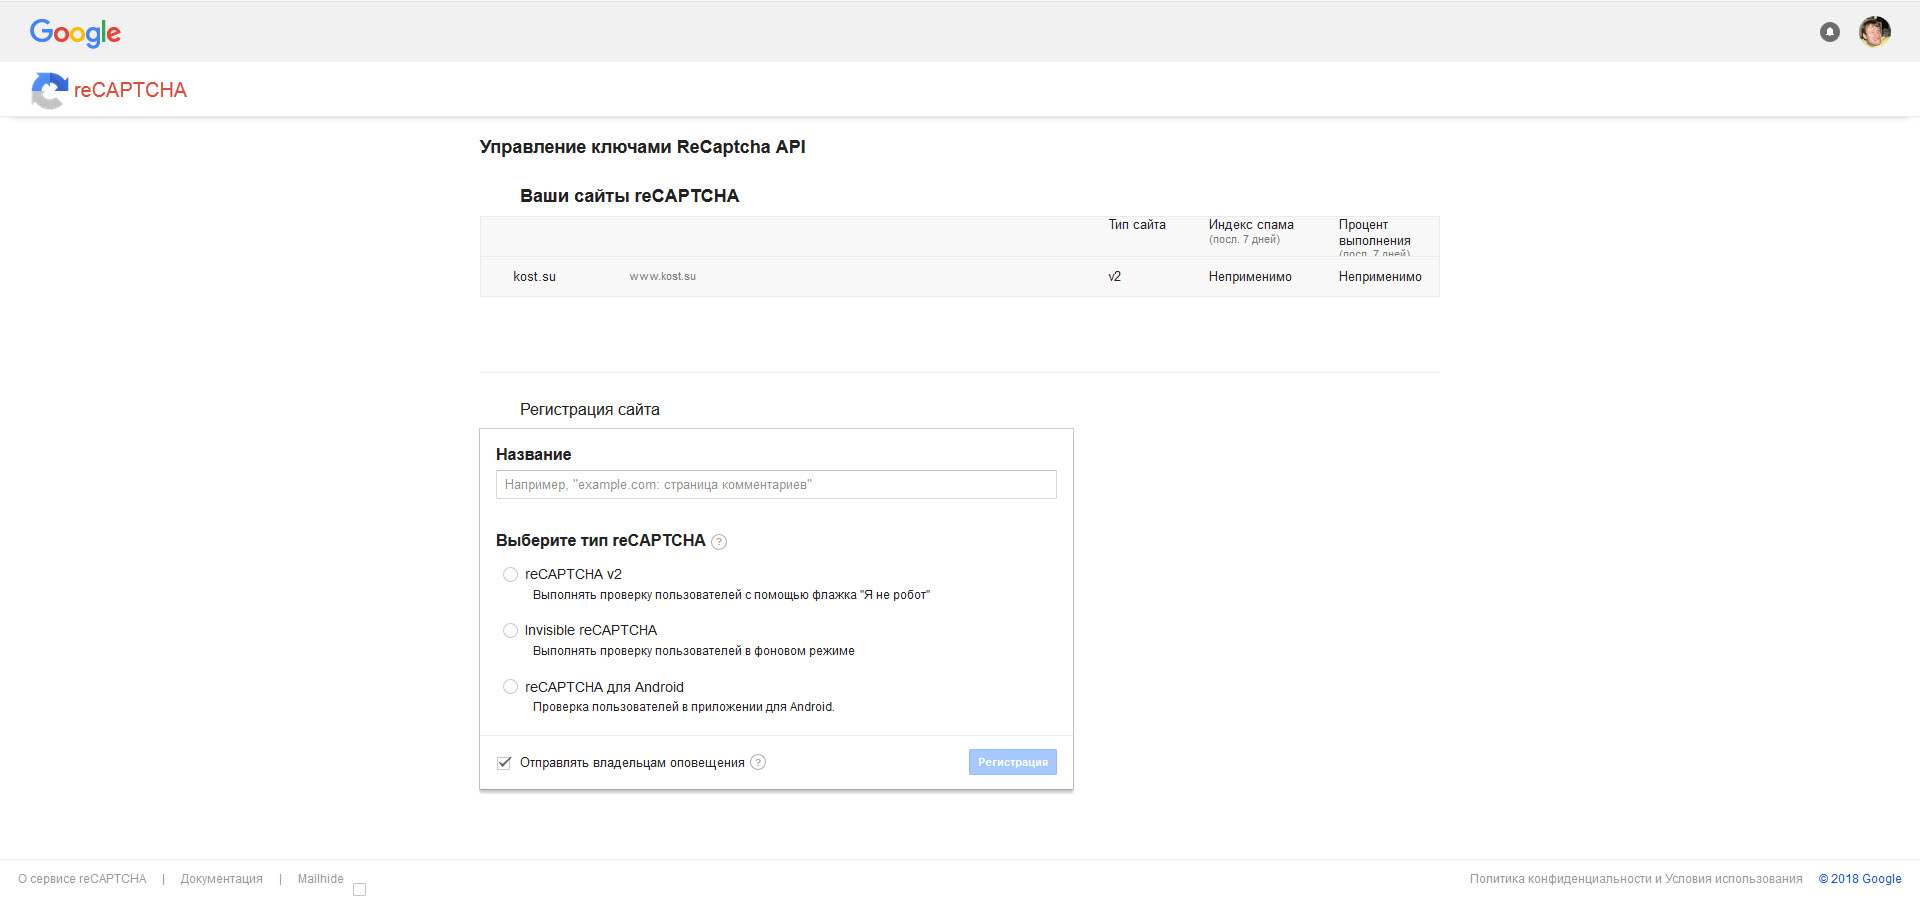
Task: Click the Google logo
Action: coord(75,33)
